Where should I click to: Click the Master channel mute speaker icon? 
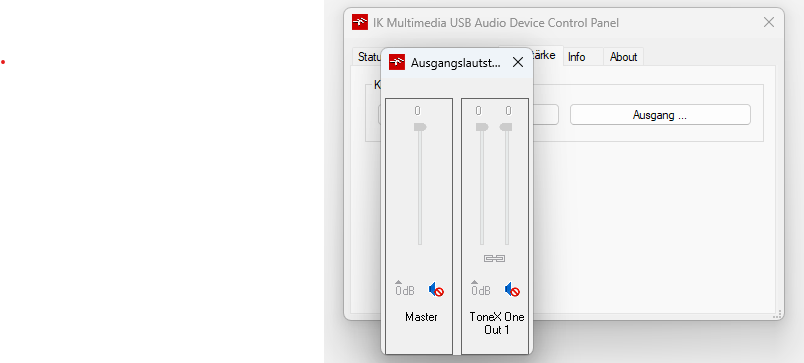(436, 290)
